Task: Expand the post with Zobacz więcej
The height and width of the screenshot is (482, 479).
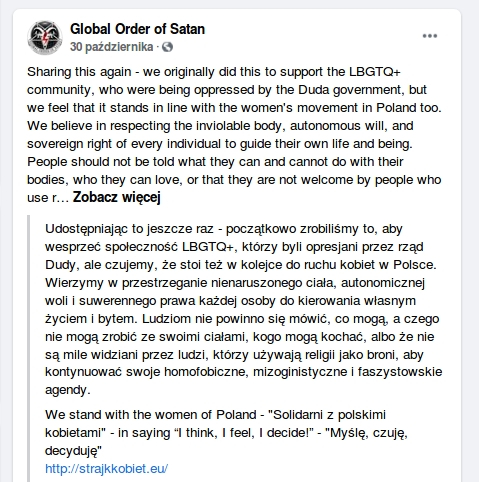Action: click(x=117, y=197)
